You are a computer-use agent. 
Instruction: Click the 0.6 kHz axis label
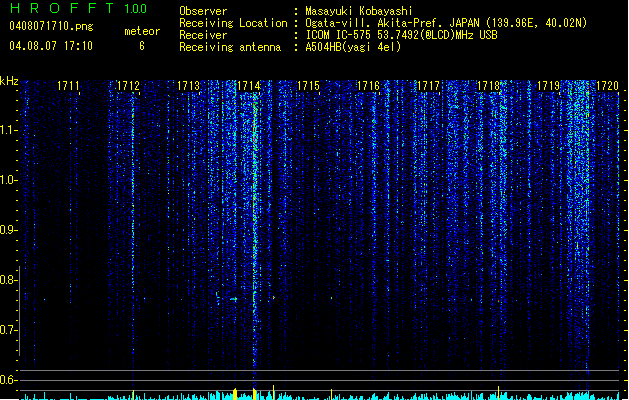[x=8, y=380]
